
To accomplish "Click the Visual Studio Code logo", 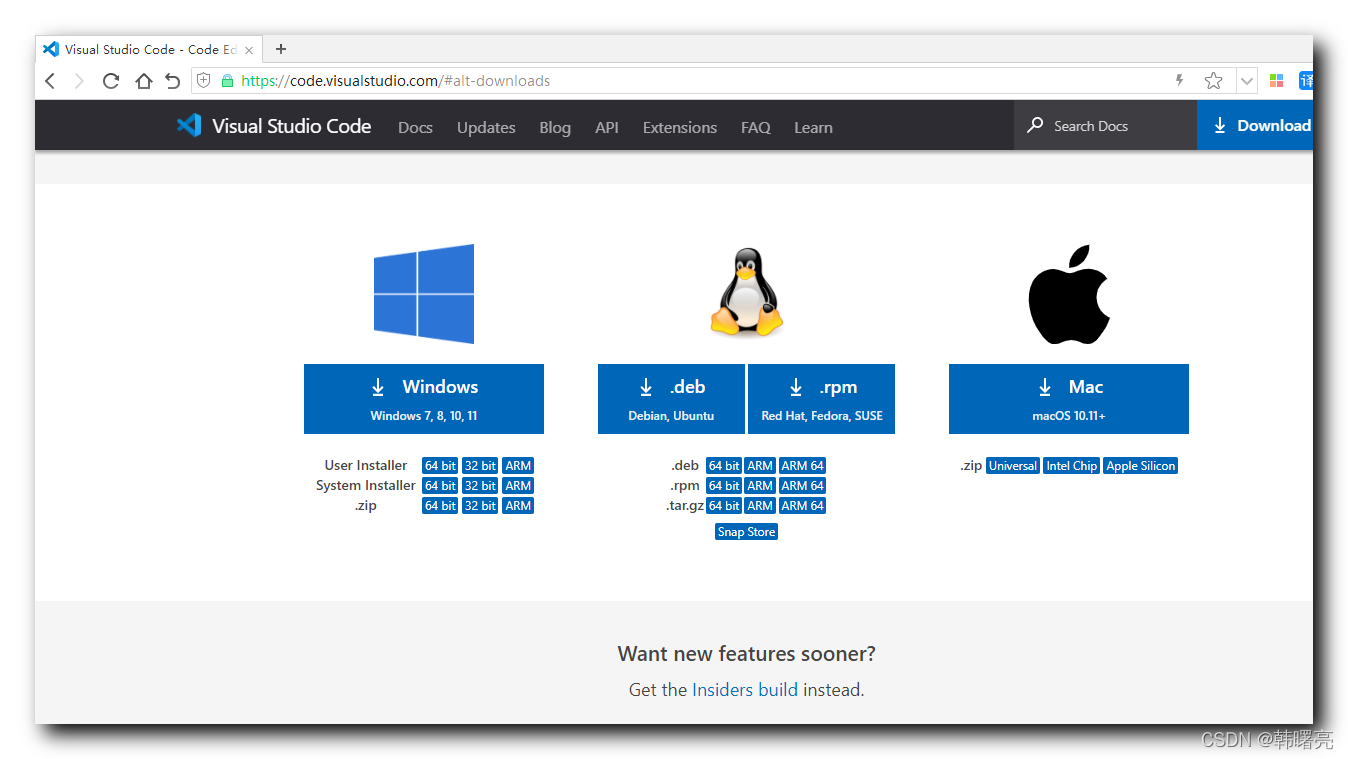I will (274, 126).
